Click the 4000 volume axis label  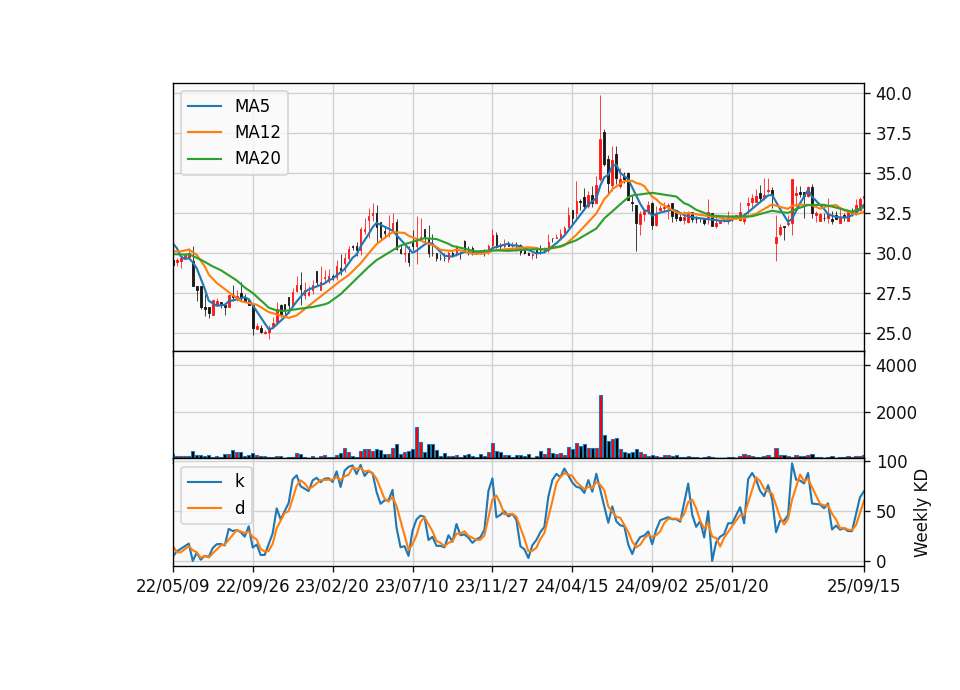click(x=896, y=366)
